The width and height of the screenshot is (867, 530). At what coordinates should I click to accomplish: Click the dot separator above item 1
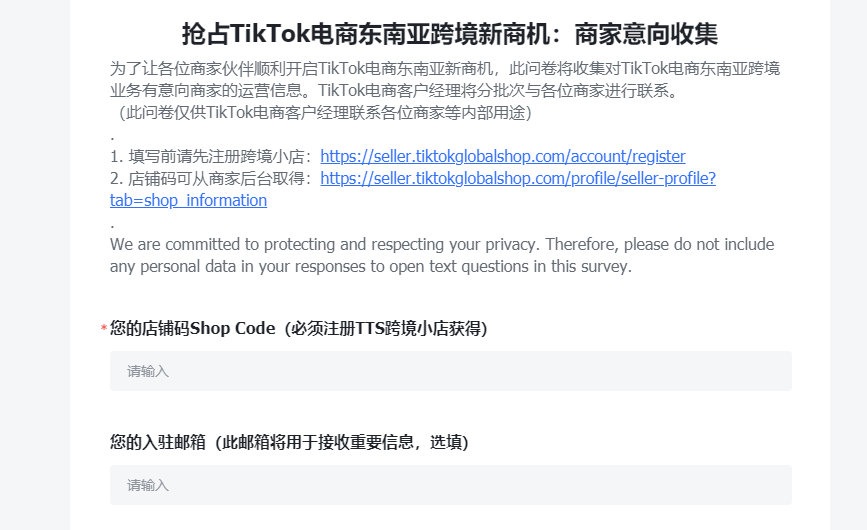pyautogui.click(x=112, y=138)
